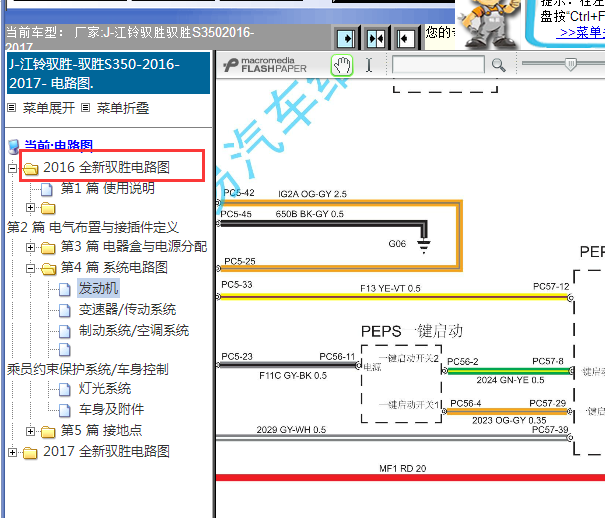The image size is (605, 518).
Task: Click the 制动系统/空调系统 page icon
Action: pyautogui.click(x=65, y=331)
